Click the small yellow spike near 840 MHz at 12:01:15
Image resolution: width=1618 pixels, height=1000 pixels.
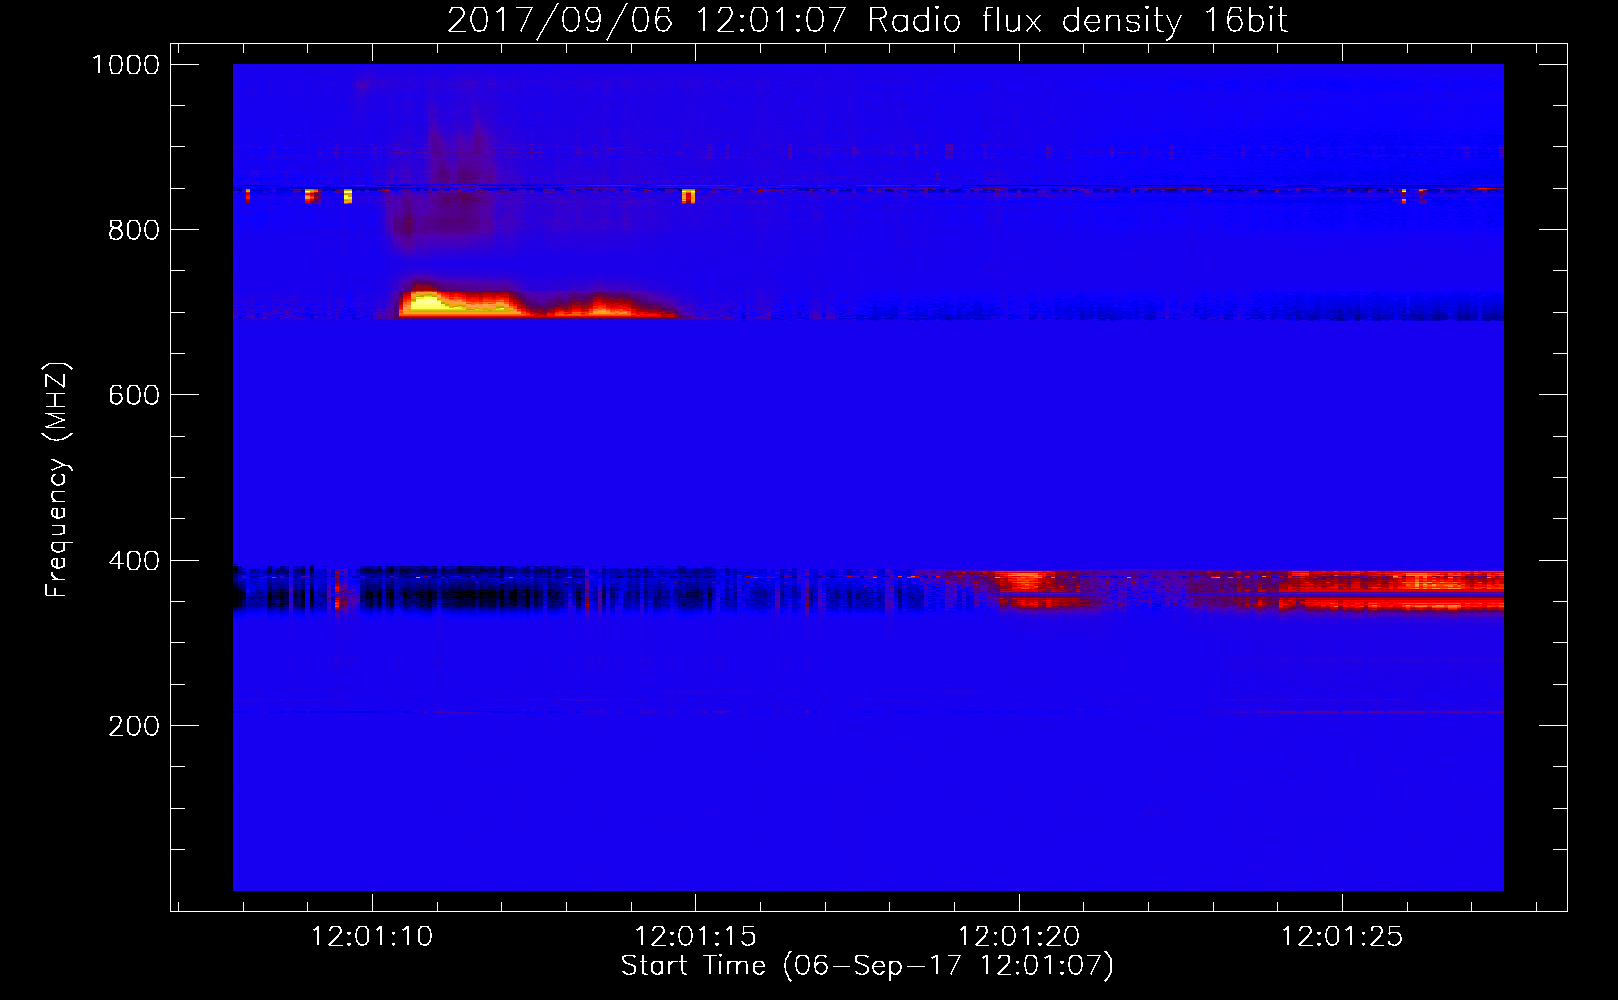point(688,196)
